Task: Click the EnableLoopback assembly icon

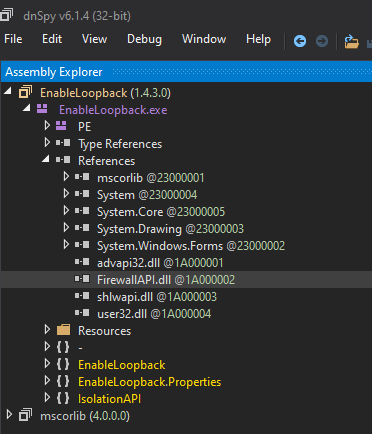Action: (x=25, y=92)
